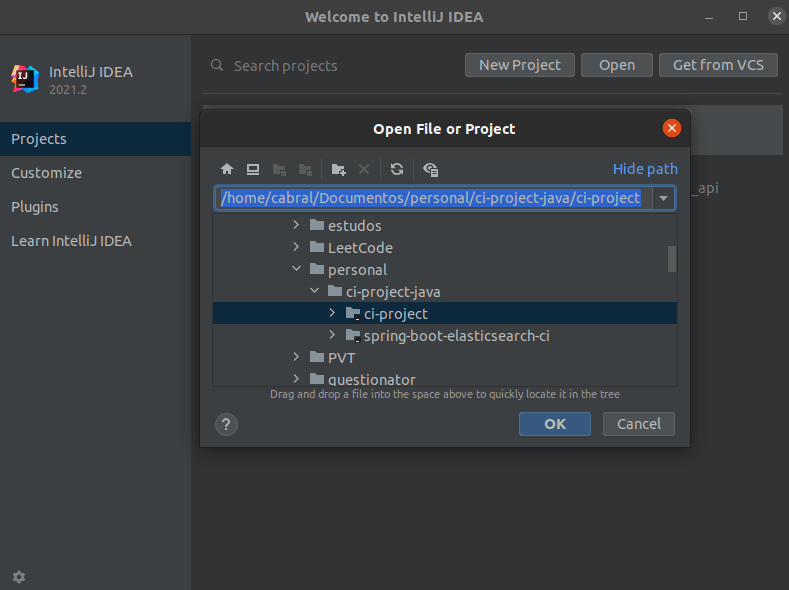Click New Project in Welcome window
Viewport: 789px width, 590px height.
[519, 65]
